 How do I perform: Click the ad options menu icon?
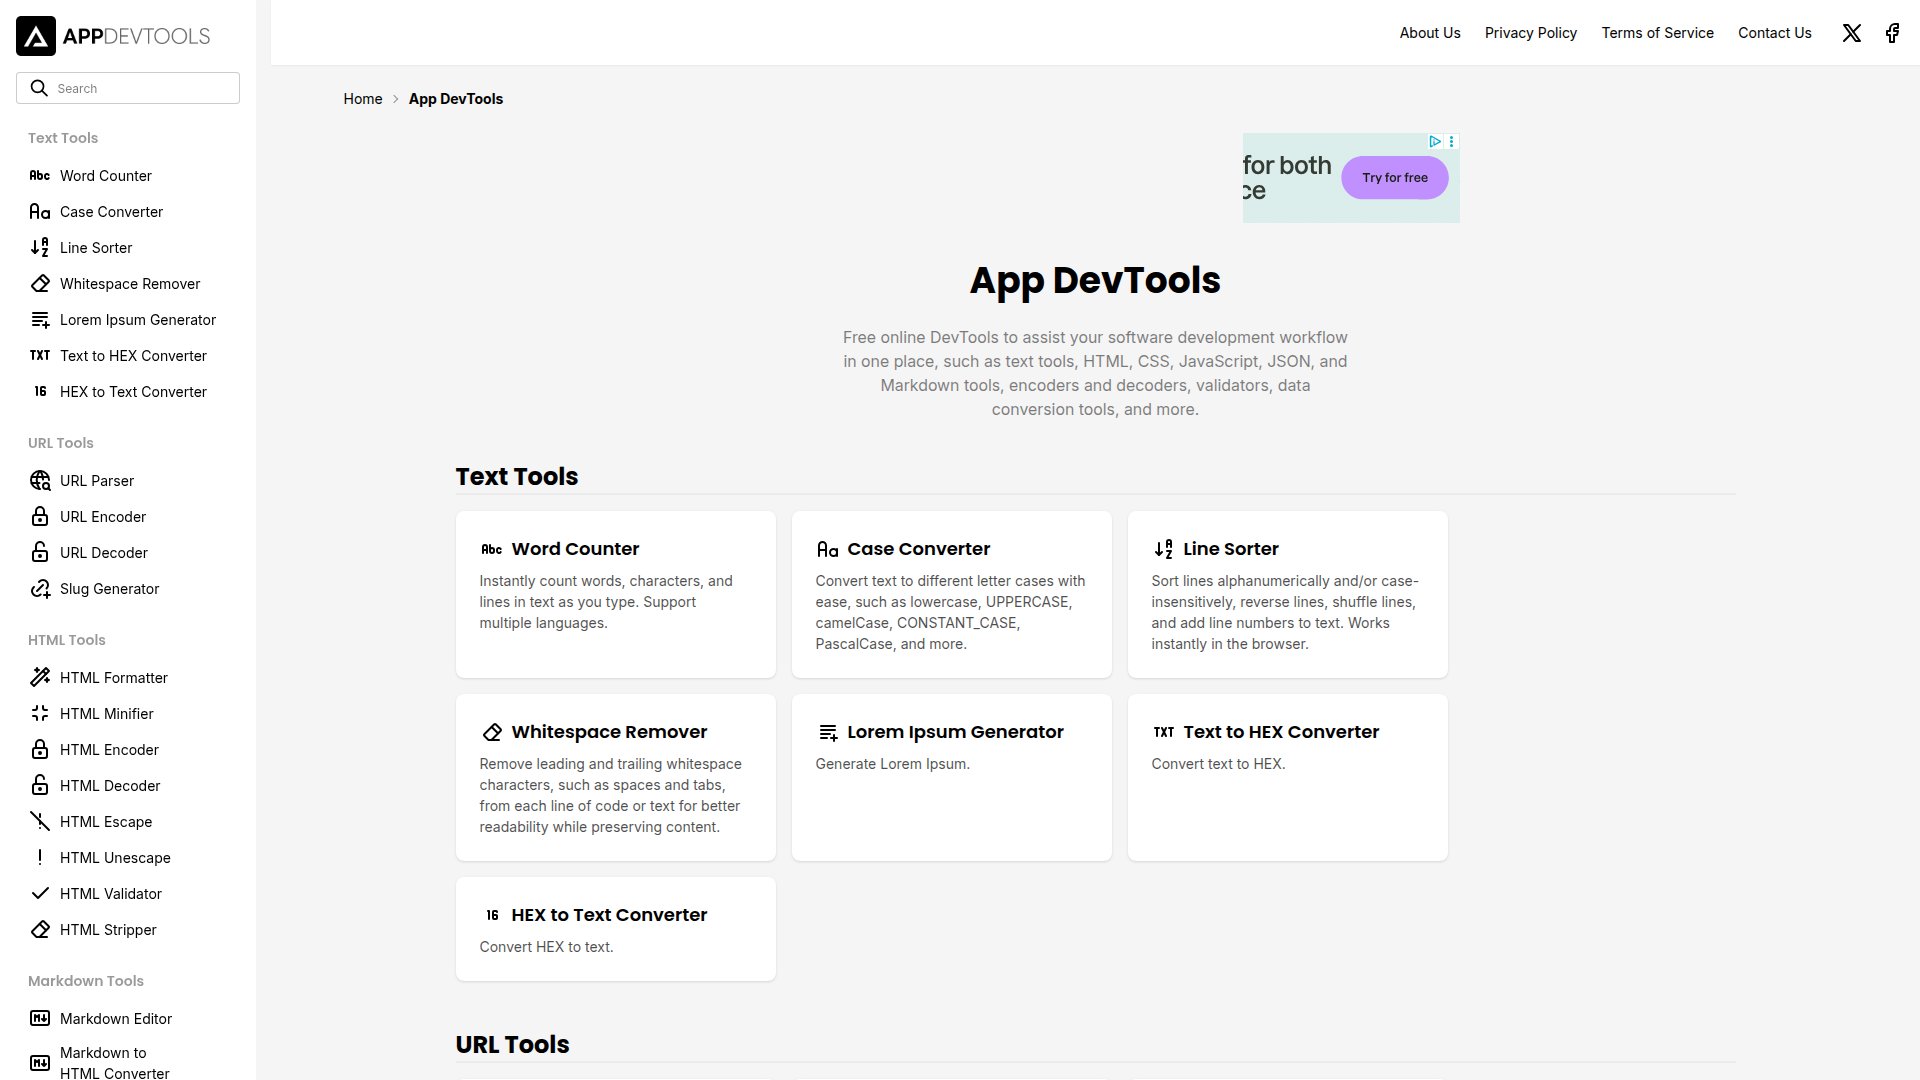[1452, 142]
